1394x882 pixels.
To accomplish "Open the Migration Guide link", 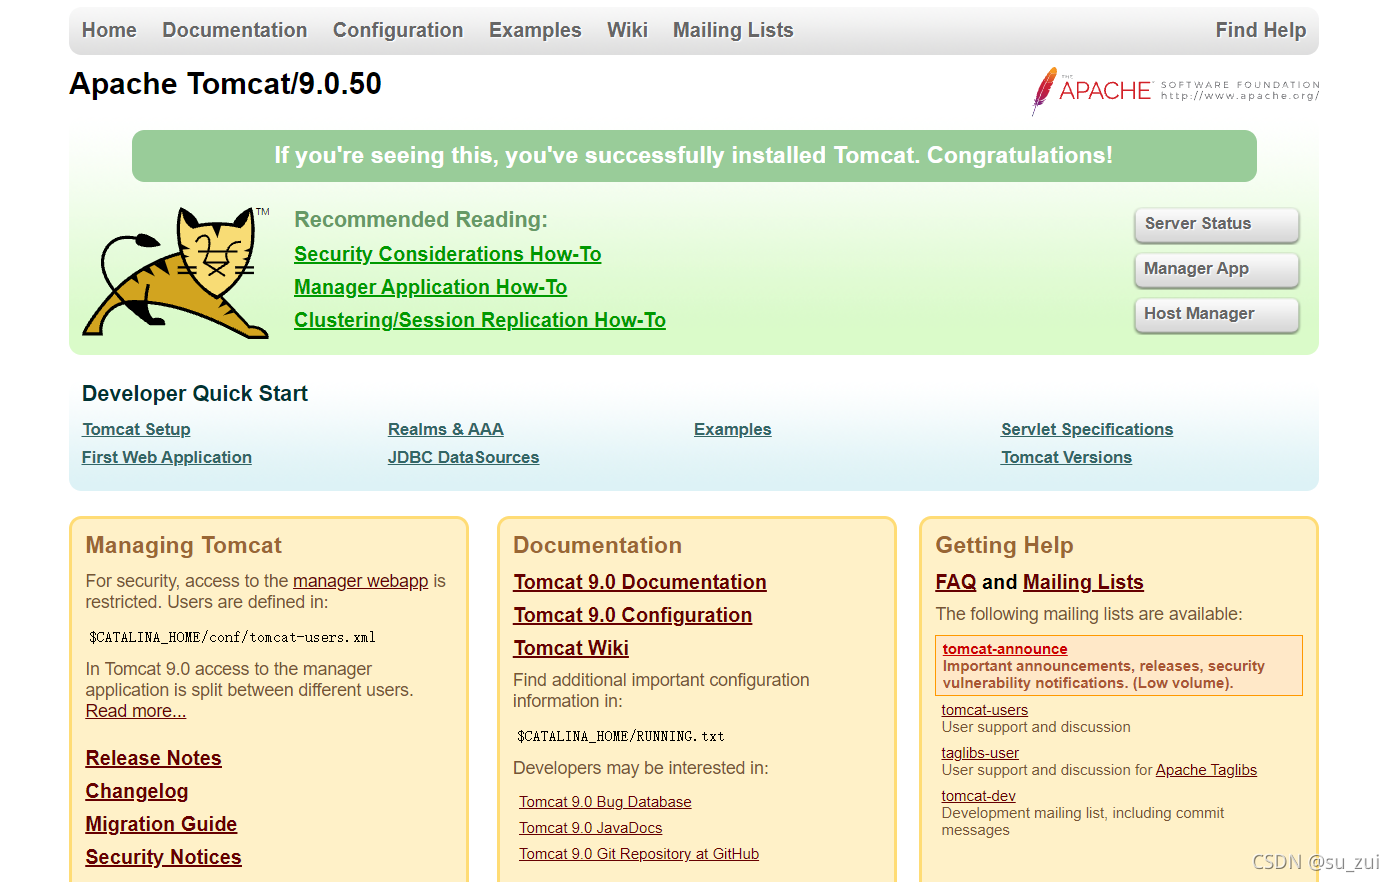I will coord(162,824).
